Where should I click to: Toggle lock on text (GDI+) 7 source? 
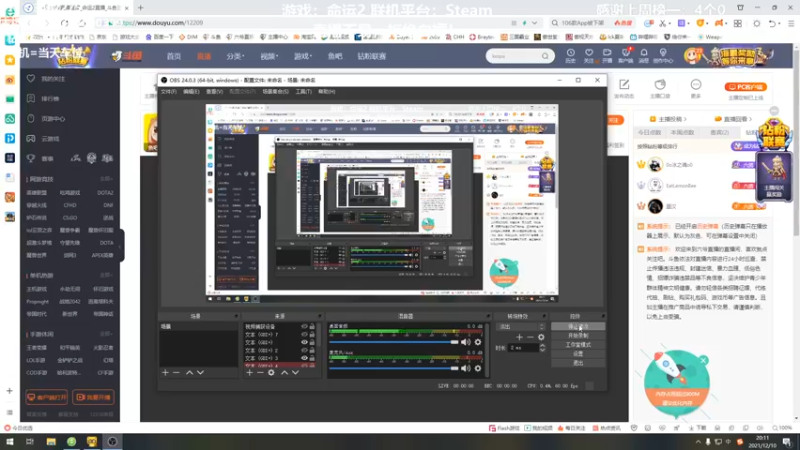(x=312, y=335)
